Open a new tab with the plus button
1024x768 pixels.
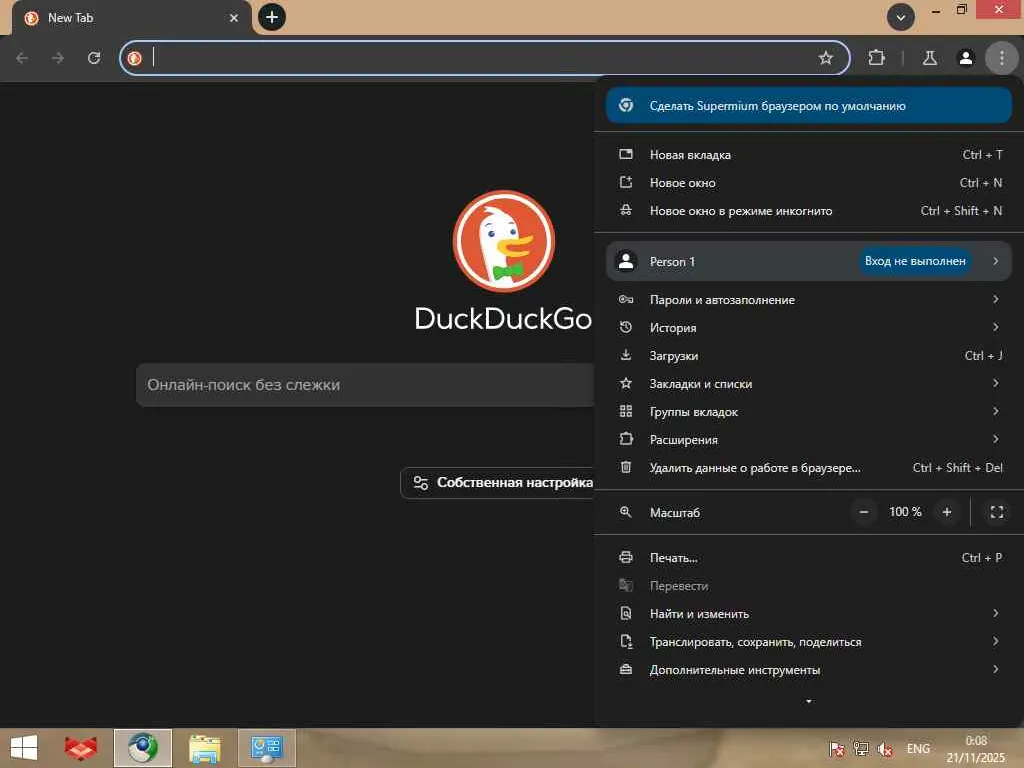[272, 17]
